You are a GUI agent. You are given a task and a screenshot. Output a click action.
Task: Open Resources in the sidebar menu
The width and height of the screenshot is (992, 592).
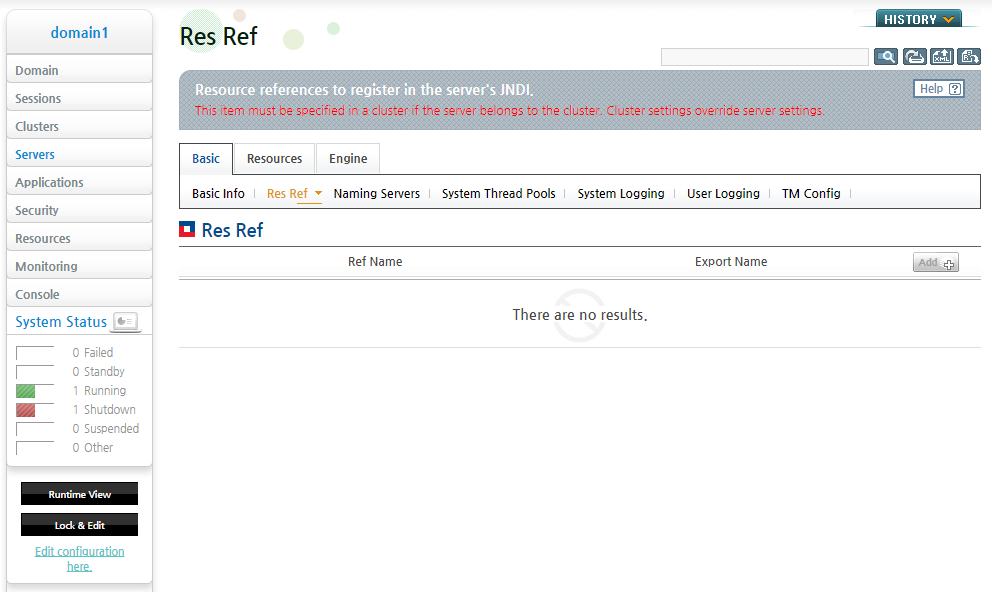[80, 238]
